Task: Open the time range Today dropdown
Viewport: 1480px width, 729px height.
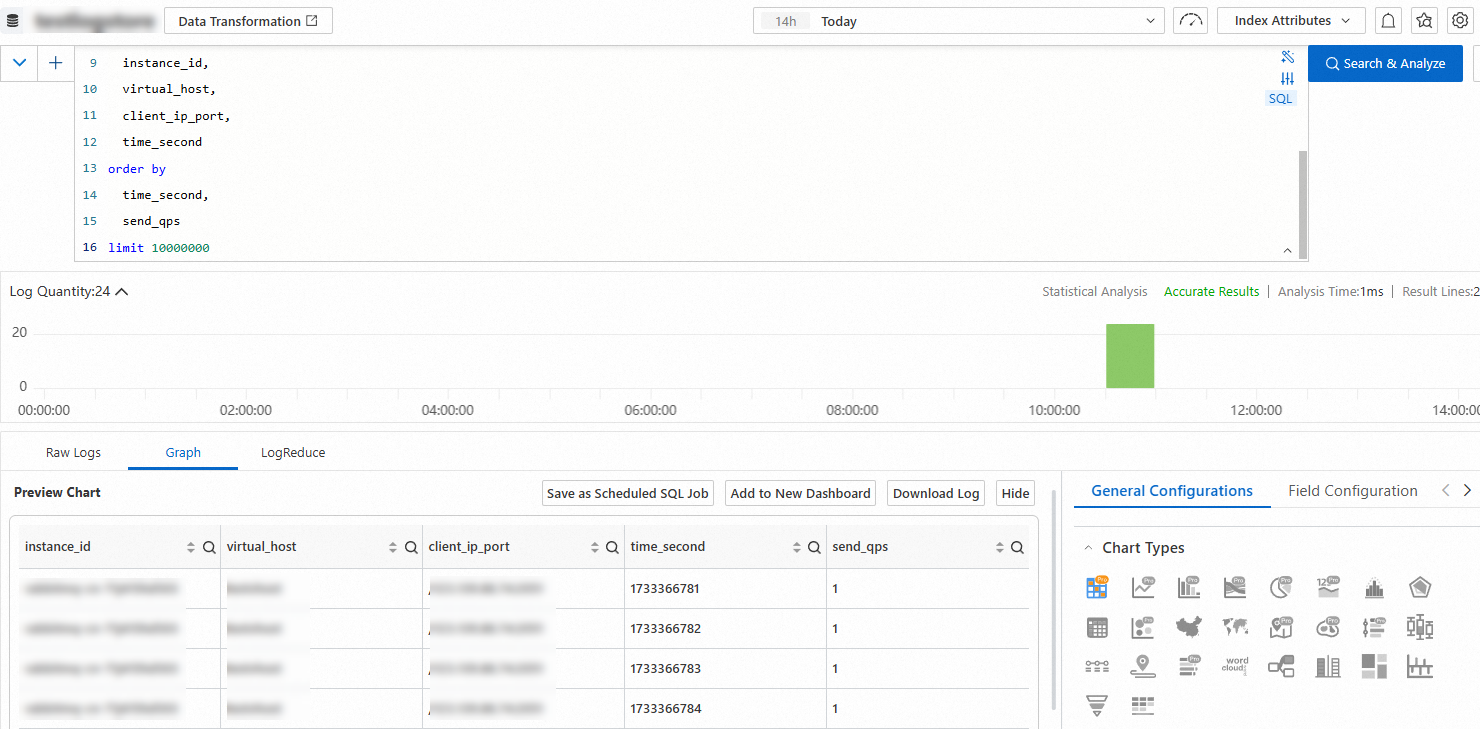Action: [959, 21]
